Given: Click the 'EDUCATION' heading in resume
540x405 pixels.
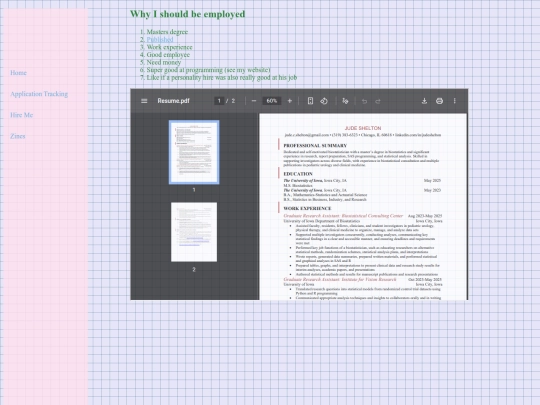Looking at the screenshot, I should tap(298, 174).
